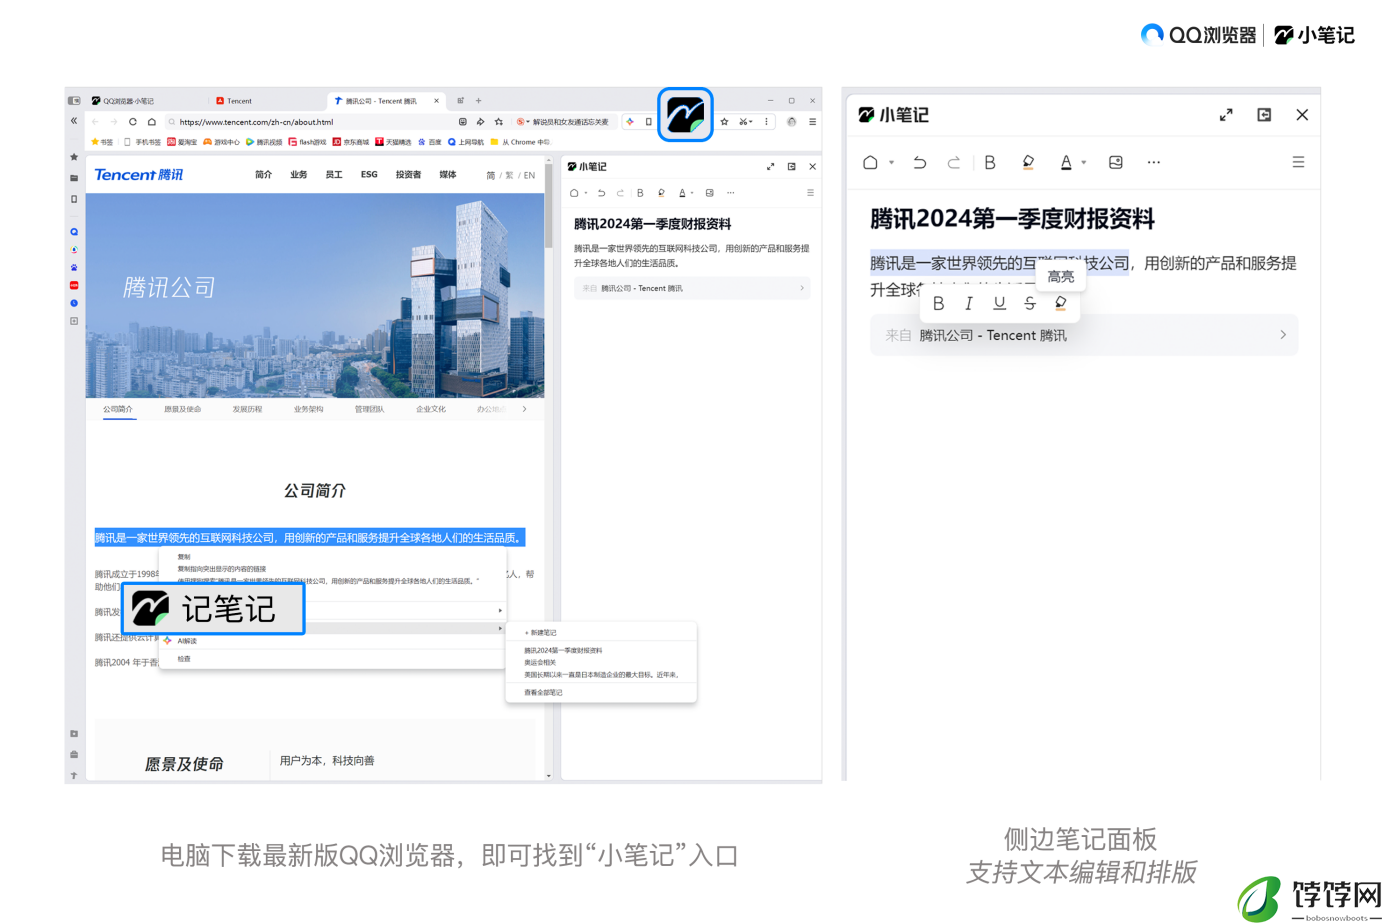Show more sub-tabs with chevron after 企业文化
The image size is (1385, 923).
(x=524, y=409)
